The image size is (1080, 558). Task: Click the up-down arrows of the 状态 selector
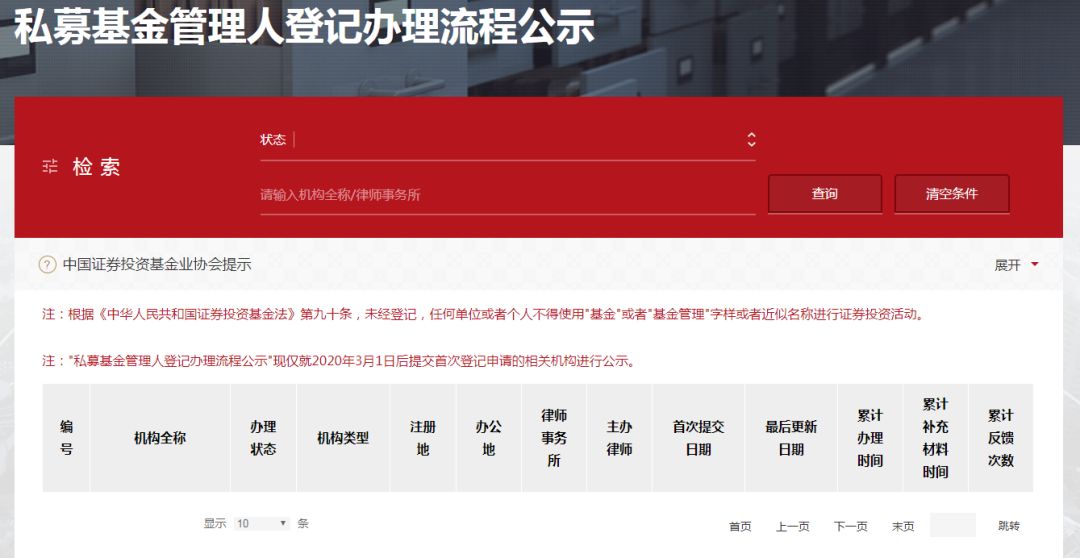[751, 140]
